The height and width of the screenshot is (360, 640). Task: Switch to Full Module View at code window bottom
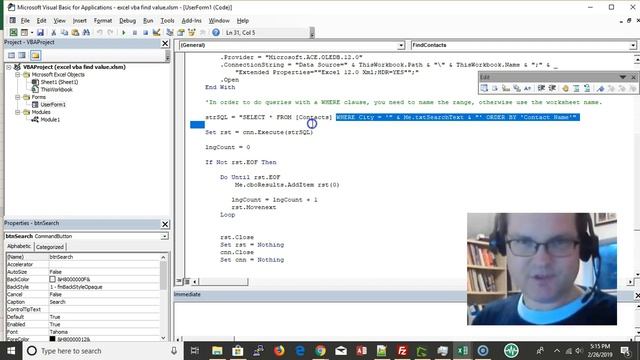pyautogui.click(x=187, y=281)
